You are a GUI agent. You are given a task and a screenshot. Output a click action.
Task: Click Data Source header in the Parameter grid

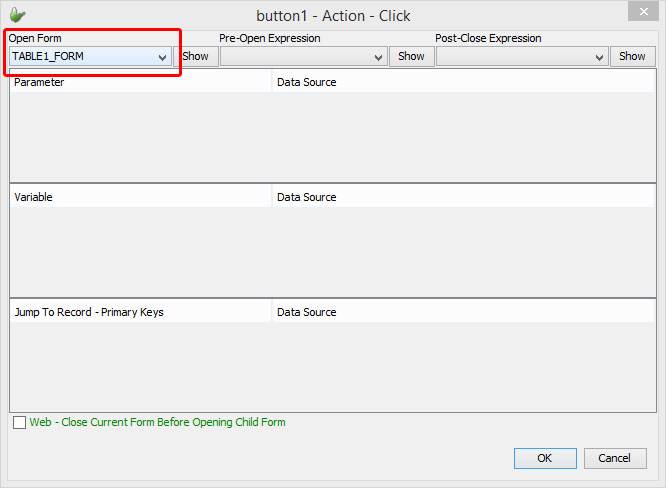(463, 82)
